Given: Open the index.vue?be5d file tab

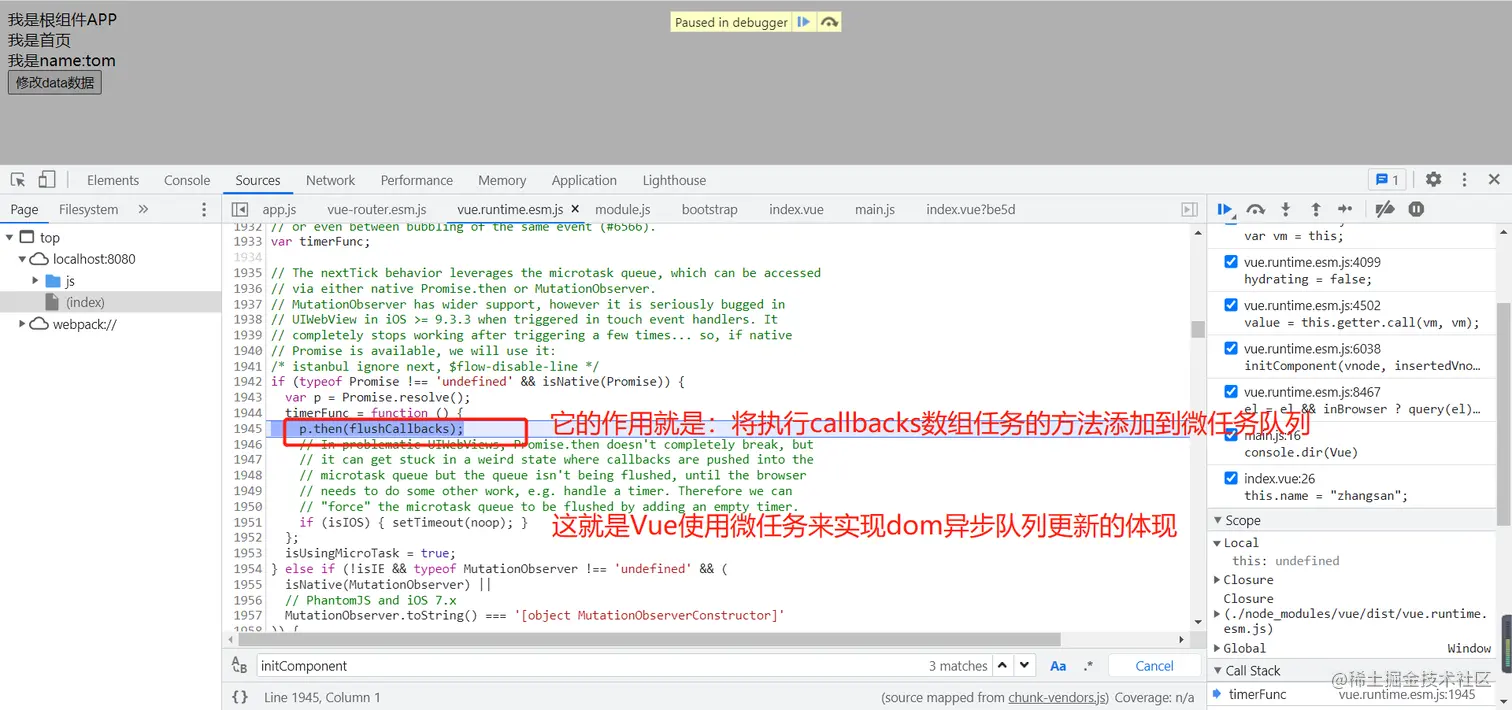Looking at the screenshot, I should coord(970,209).
